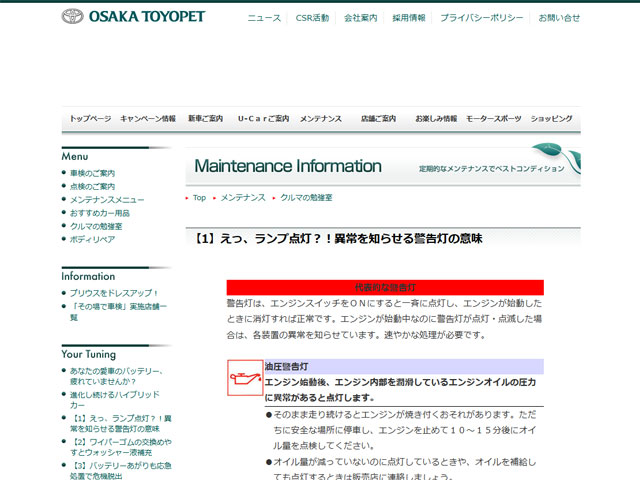Open 新車ご案内 navigation tab
The height and width of the screenshot is (480, 640).
tap(207, 119)
